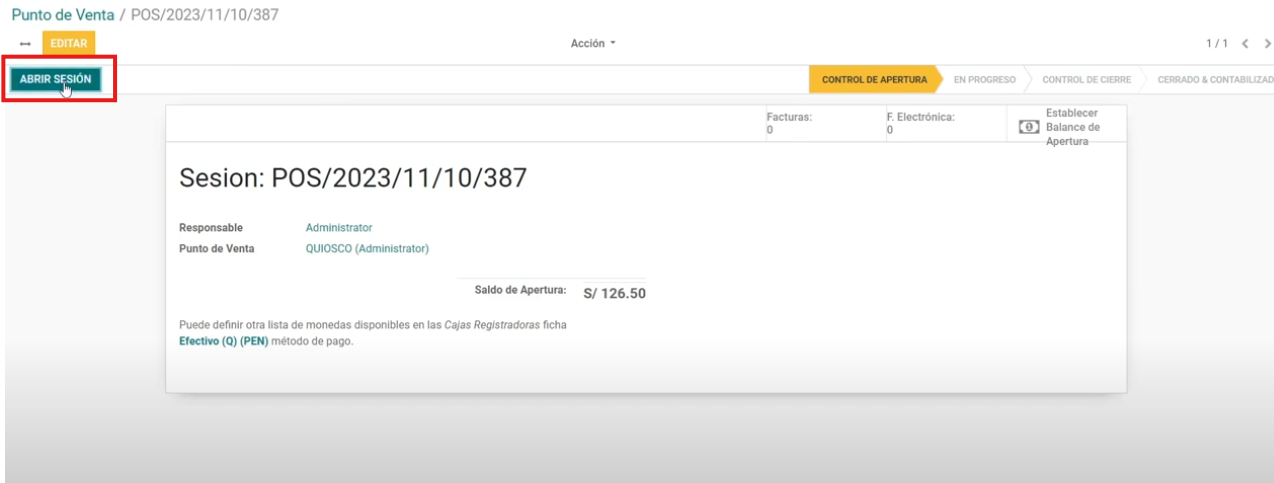Click the yellow EDITAR button

(x=69, y=44)
